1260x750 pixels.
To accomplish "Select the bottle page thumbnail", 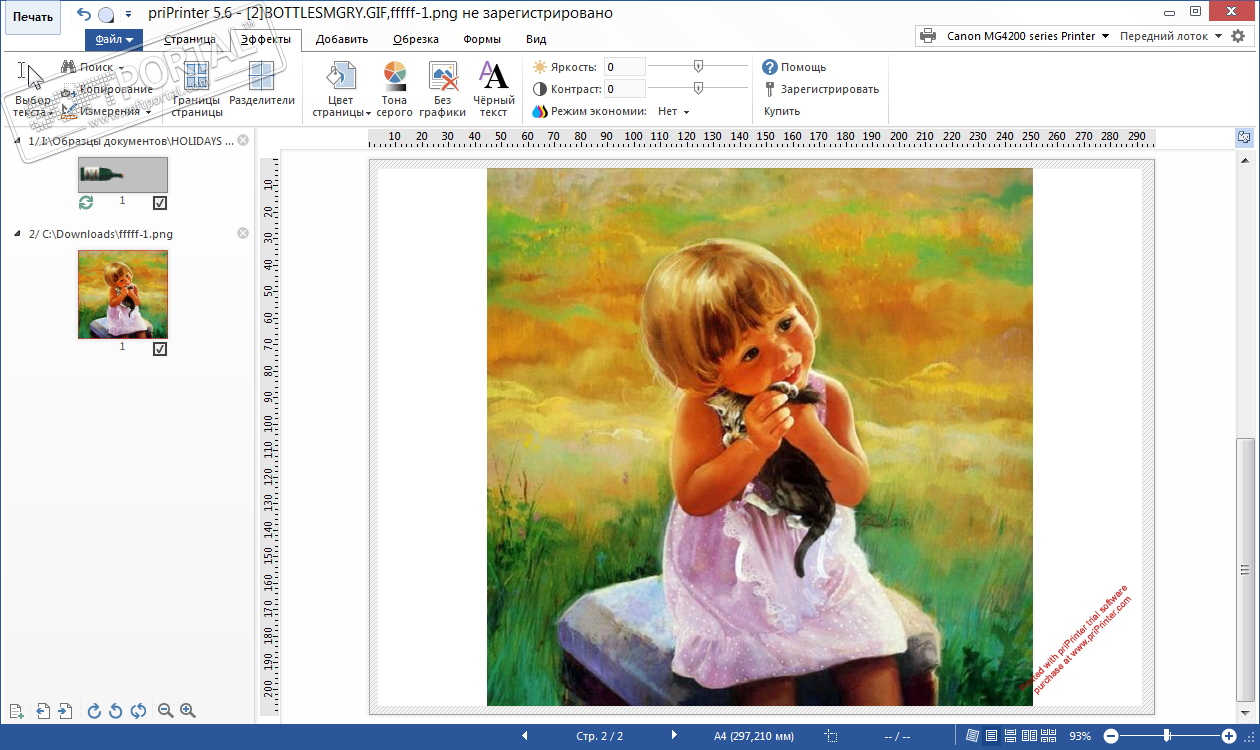I will tap(123, 175).
